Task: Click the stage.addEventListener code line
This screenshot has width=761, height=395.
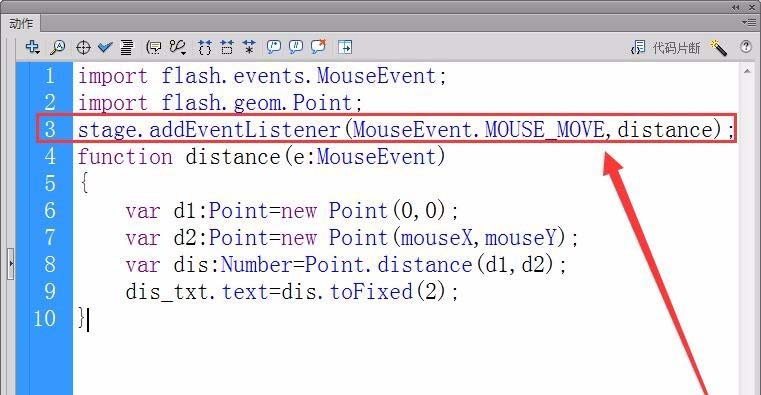Action: [406, 130]
